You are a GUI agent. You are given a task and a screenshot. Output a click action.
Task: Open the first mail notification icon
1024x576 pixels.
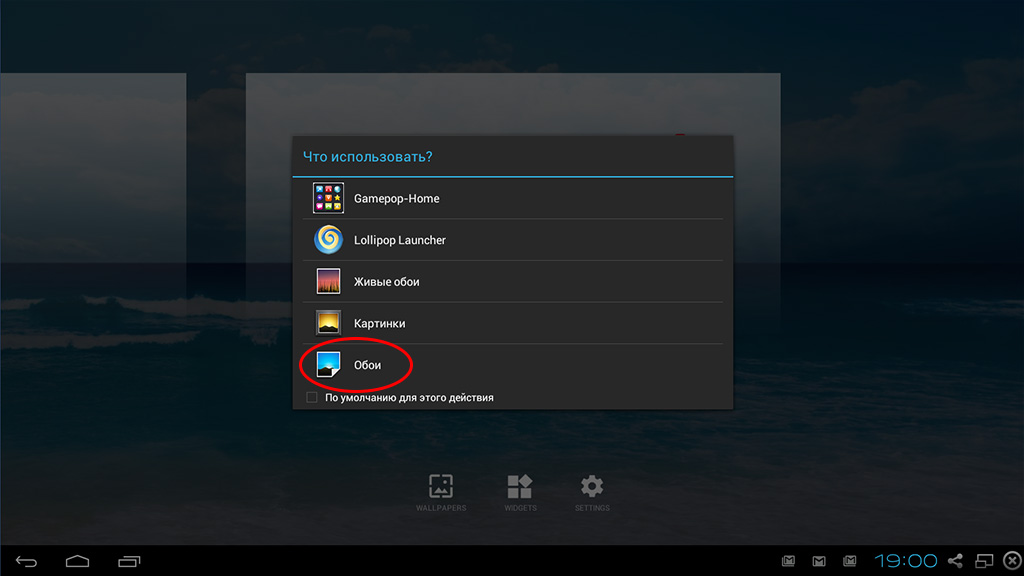pyautogui.click(x=788, y=561)
